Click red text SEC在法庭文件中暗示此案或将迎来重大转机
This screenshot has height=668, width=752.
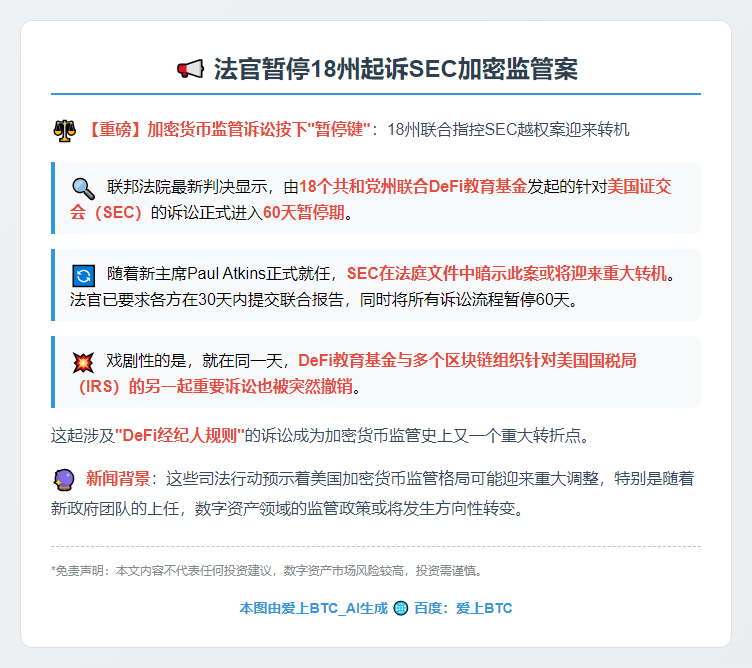(507, 273)
